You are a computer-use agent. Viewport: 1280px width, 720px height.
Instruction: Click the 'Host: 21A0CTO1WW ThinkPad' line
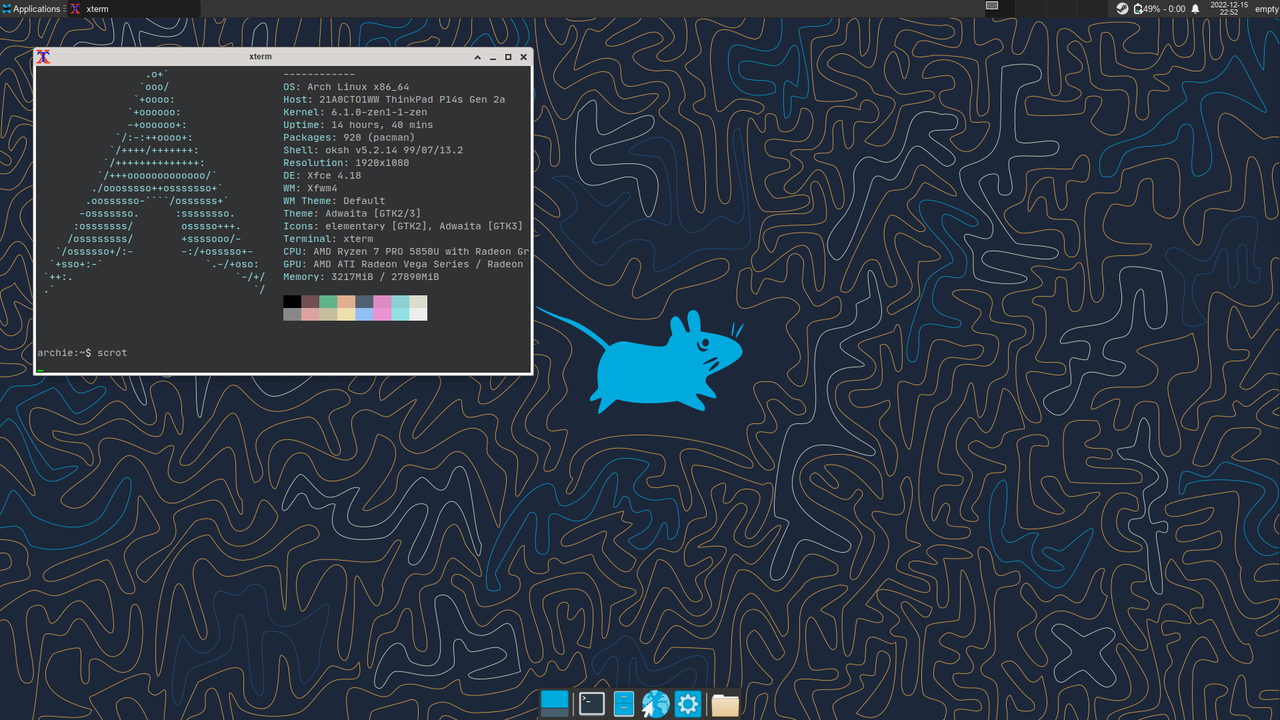[x=394, y=100]
